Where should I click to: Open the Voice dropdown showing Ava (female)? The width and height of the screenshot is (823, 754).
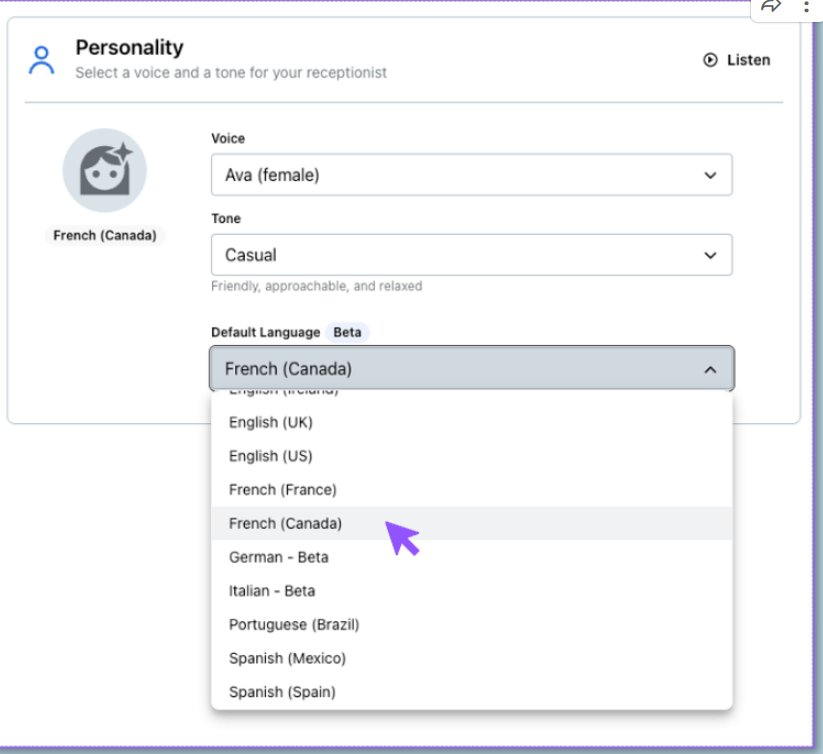(470, 174)
